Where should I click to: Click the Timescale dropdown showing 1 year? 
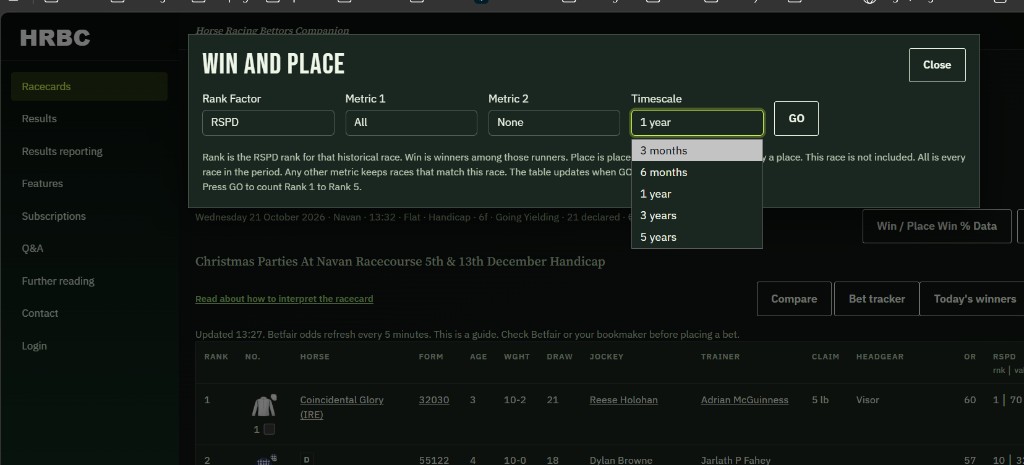tap(697, 123)
